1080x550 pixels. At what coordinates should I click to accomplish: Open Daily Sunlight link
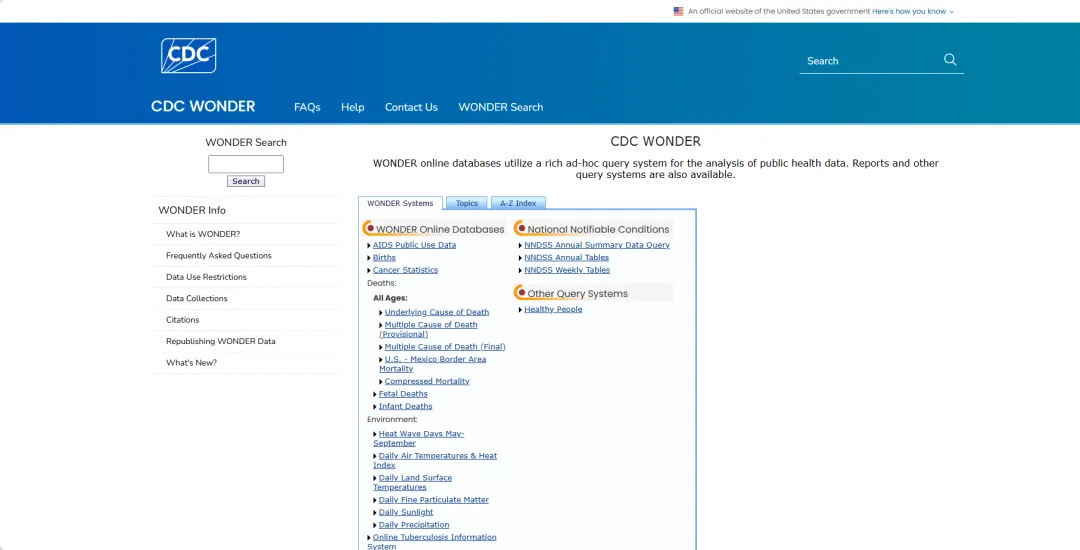[x=406, y=512]
